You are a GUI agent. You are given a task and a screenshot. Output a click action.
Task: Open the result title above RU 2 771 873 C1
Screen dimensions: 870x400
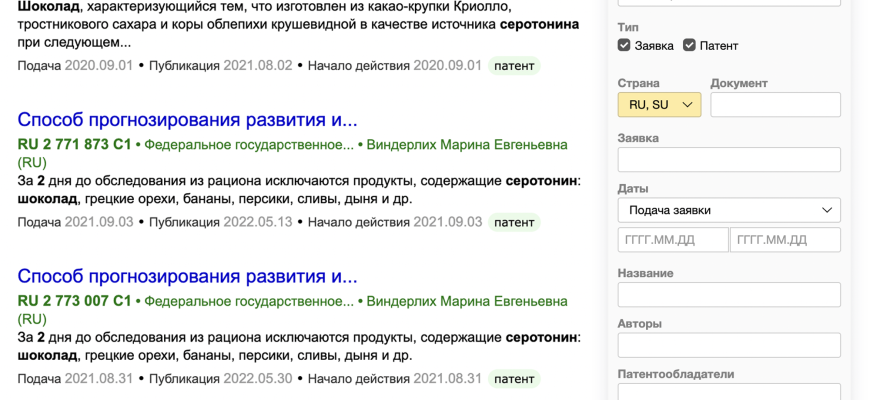[x=187, y=120]
